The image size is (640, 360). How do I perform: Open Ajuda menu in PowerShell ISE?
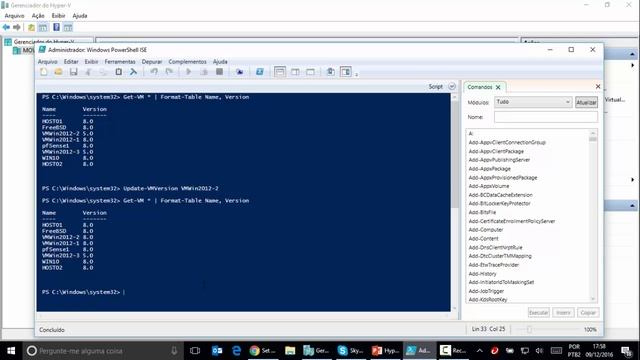point(220,62)
